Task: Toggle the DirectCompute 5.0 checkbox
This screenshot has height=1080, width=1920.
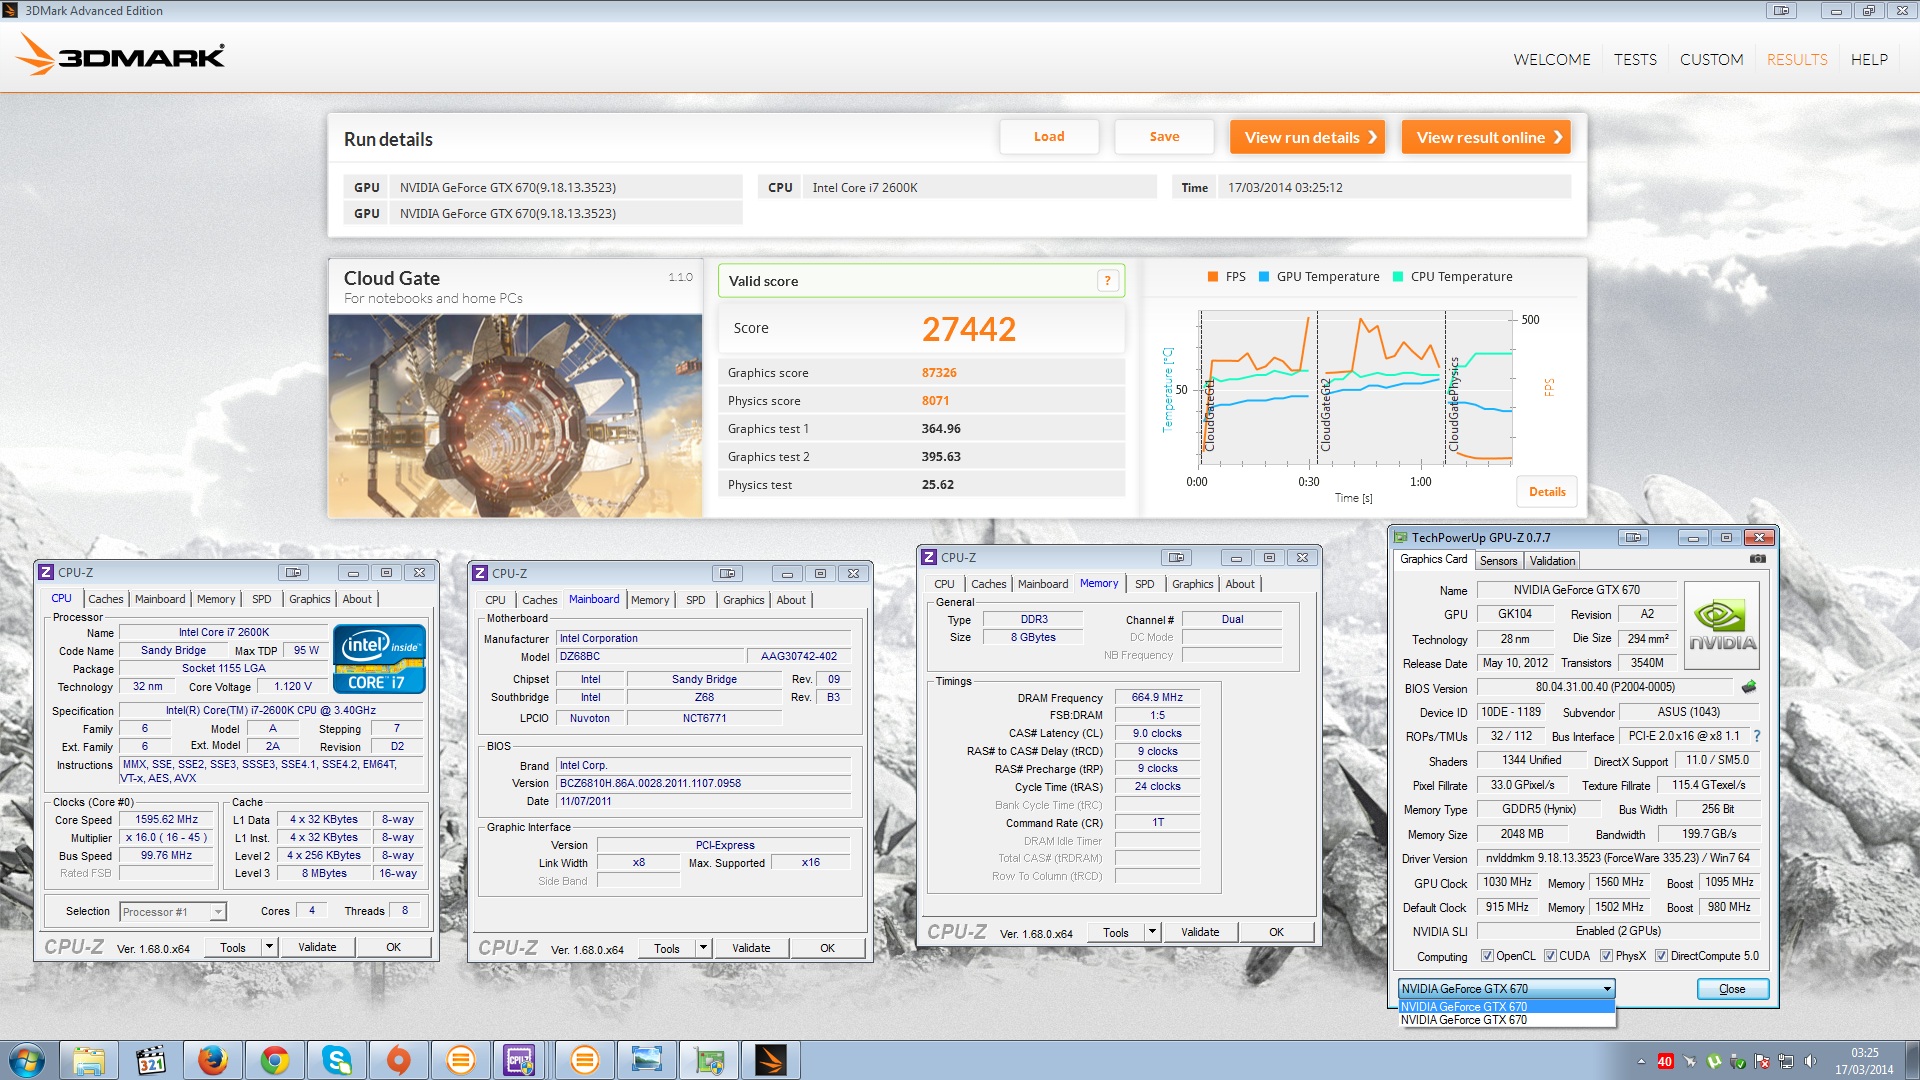Action: pyautogui.click(x=1661, y=956)
